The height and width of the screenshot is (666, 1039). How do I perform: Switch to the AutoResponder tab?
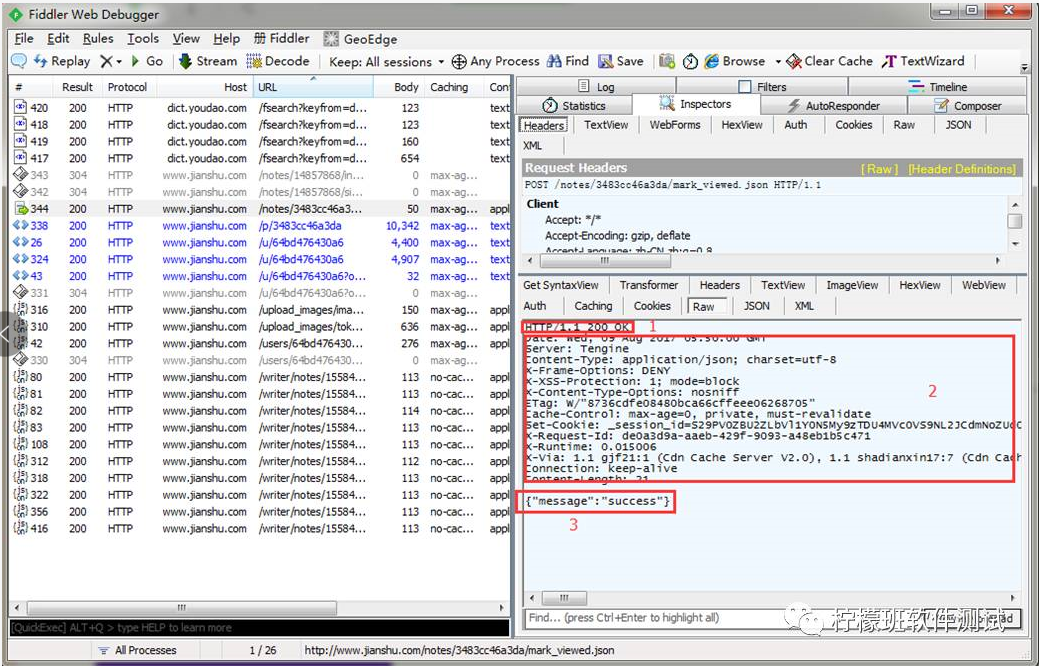(834, 105)
